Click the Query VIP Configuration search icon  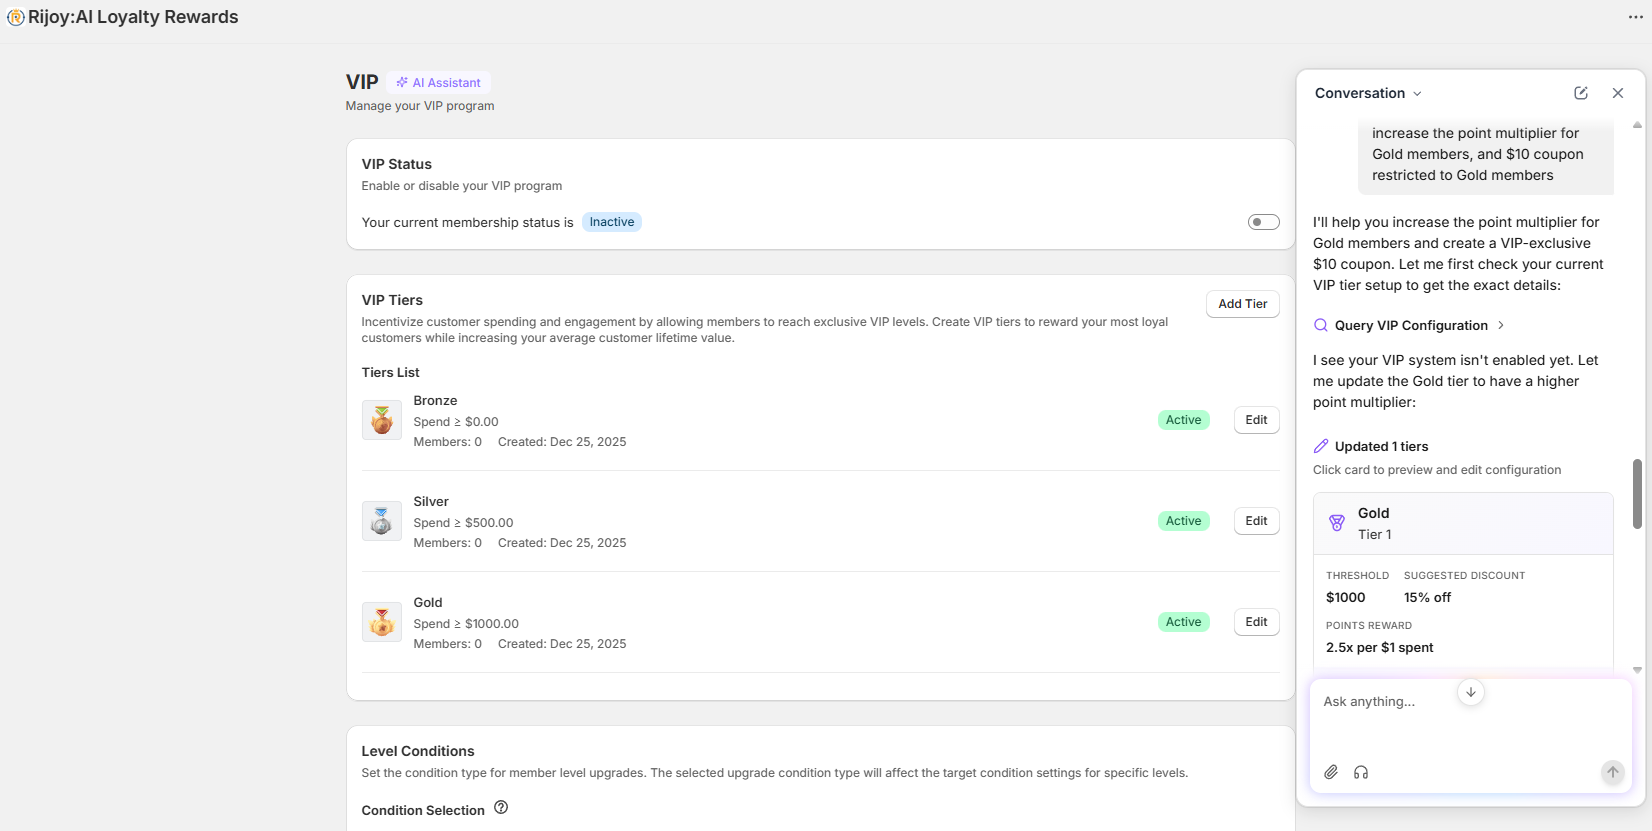tap(1321, 325)
